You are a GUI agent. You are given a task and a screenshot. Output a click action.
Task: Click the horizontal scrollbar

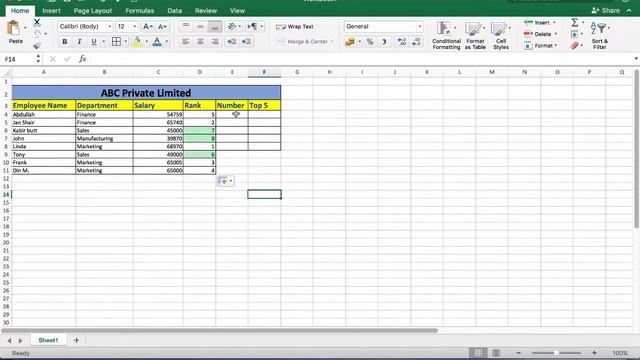coord(220,331)
